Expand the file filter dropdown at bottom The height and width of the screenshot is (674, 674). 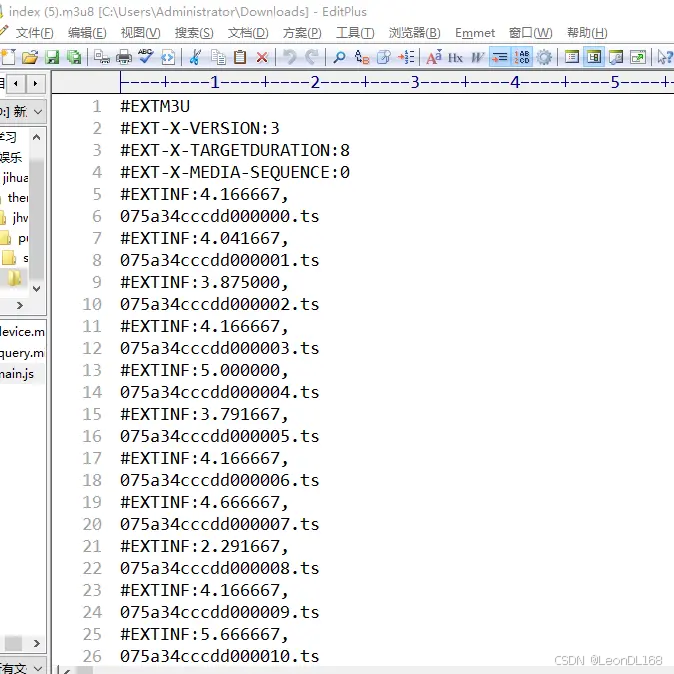click(38, 667)
